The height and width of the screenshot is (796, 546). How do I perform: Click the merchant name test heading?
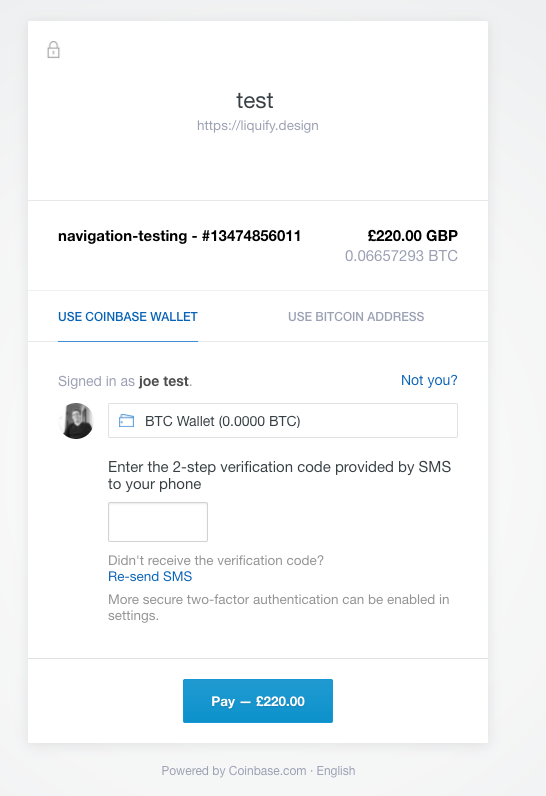(x=255, y=101)
